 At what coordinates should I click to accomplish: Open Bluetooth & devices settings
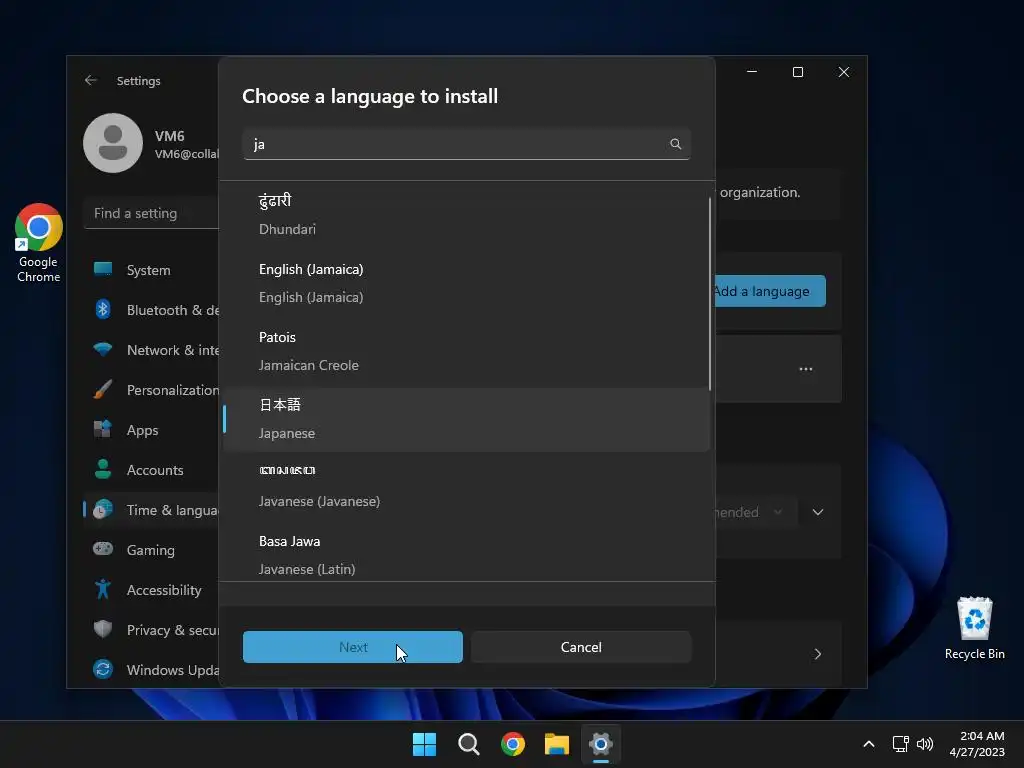point(152,310)
